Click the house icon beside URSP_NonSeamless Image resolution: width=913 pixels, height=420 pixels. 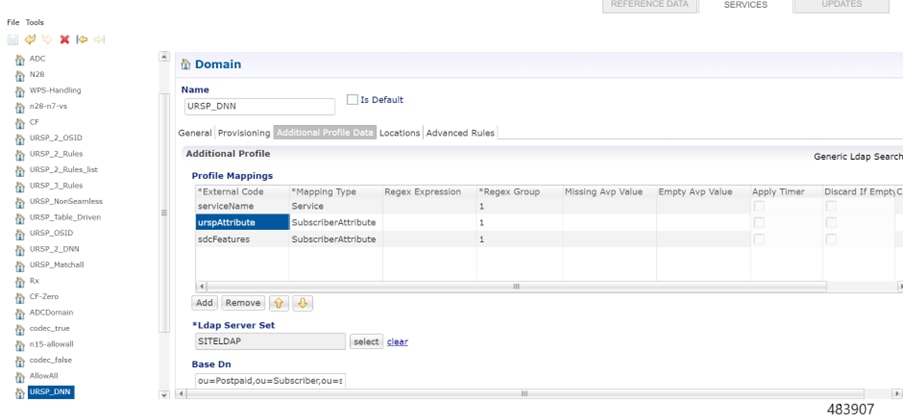click(20, 202)
